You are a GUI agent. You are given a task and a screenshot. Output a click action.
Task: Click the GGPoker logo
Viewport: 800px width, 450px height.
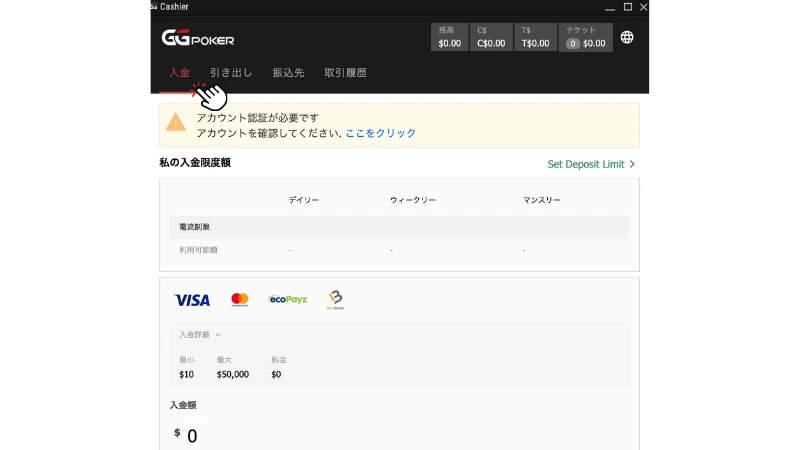tap(198, 38)
